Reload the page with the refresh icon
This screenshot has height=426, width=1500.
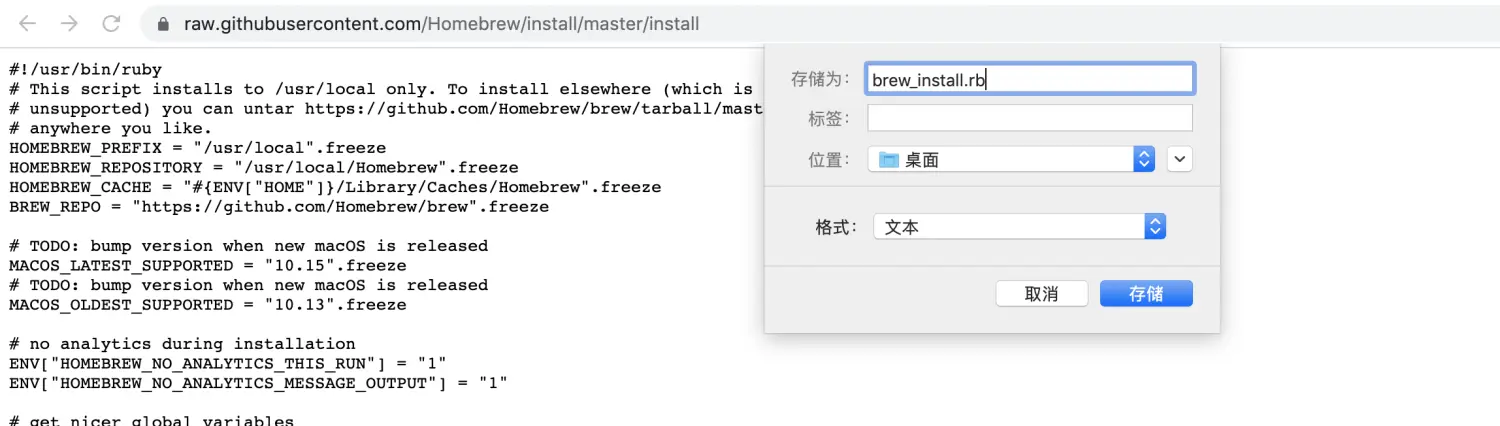click(x=111, y=23)
